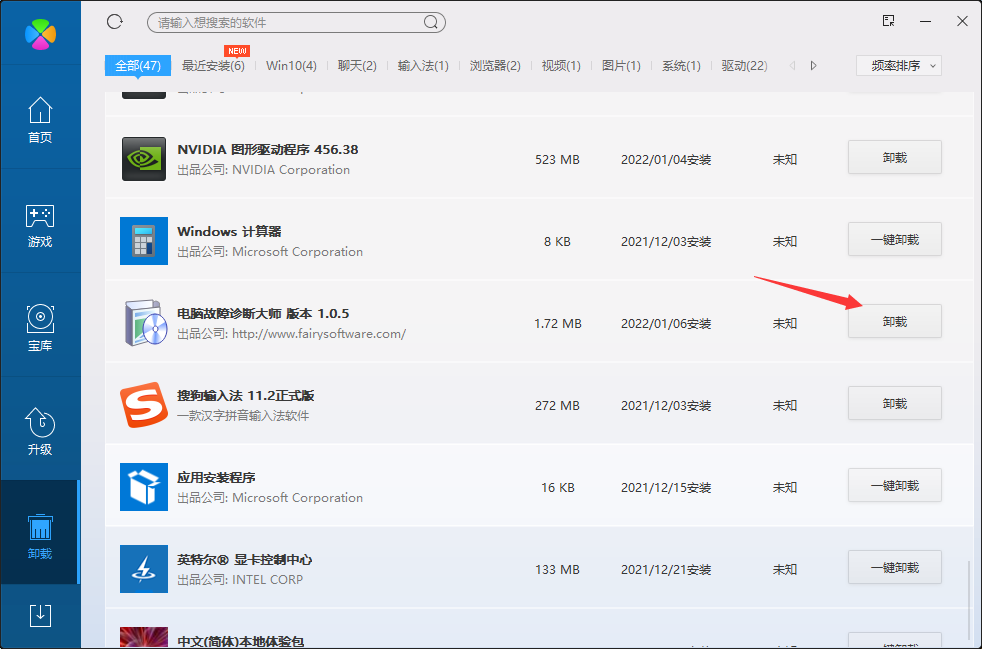Image resolution: width=982 pixels, height=649 pixels.
Task: Click 一键卸载 for 英特尔 显卡控制中心
Action: click(x=895, y=568)
